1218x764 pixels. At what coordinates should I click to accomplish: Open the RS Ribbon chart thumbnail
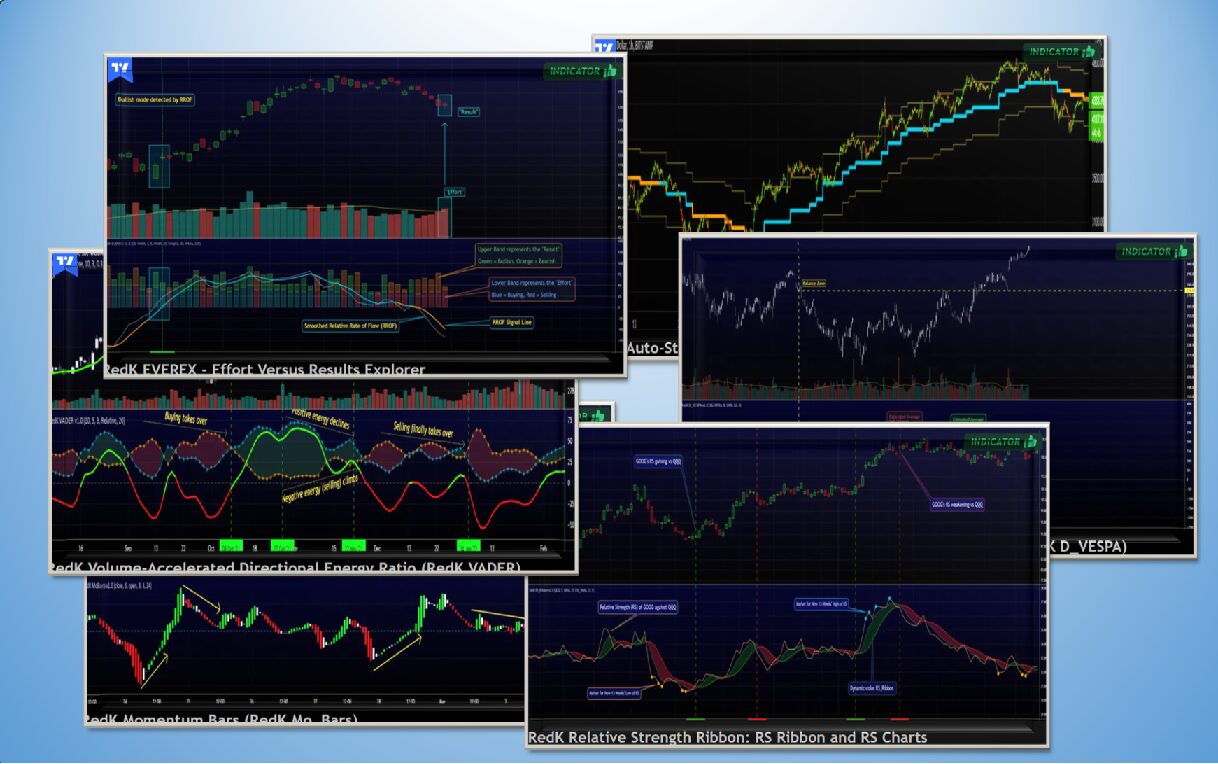coord(787,585)
